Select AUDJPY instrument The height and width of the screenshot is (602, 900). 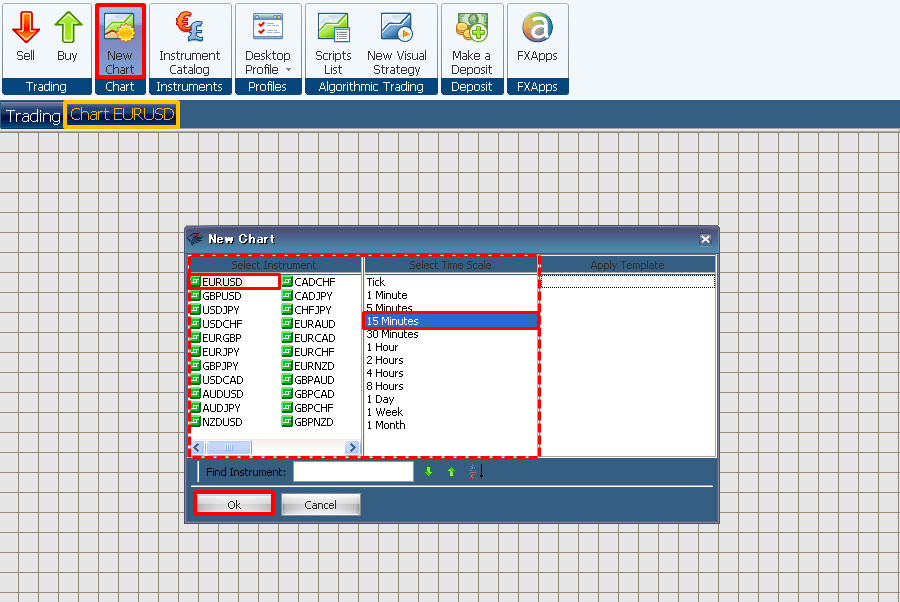pos(215,408)
